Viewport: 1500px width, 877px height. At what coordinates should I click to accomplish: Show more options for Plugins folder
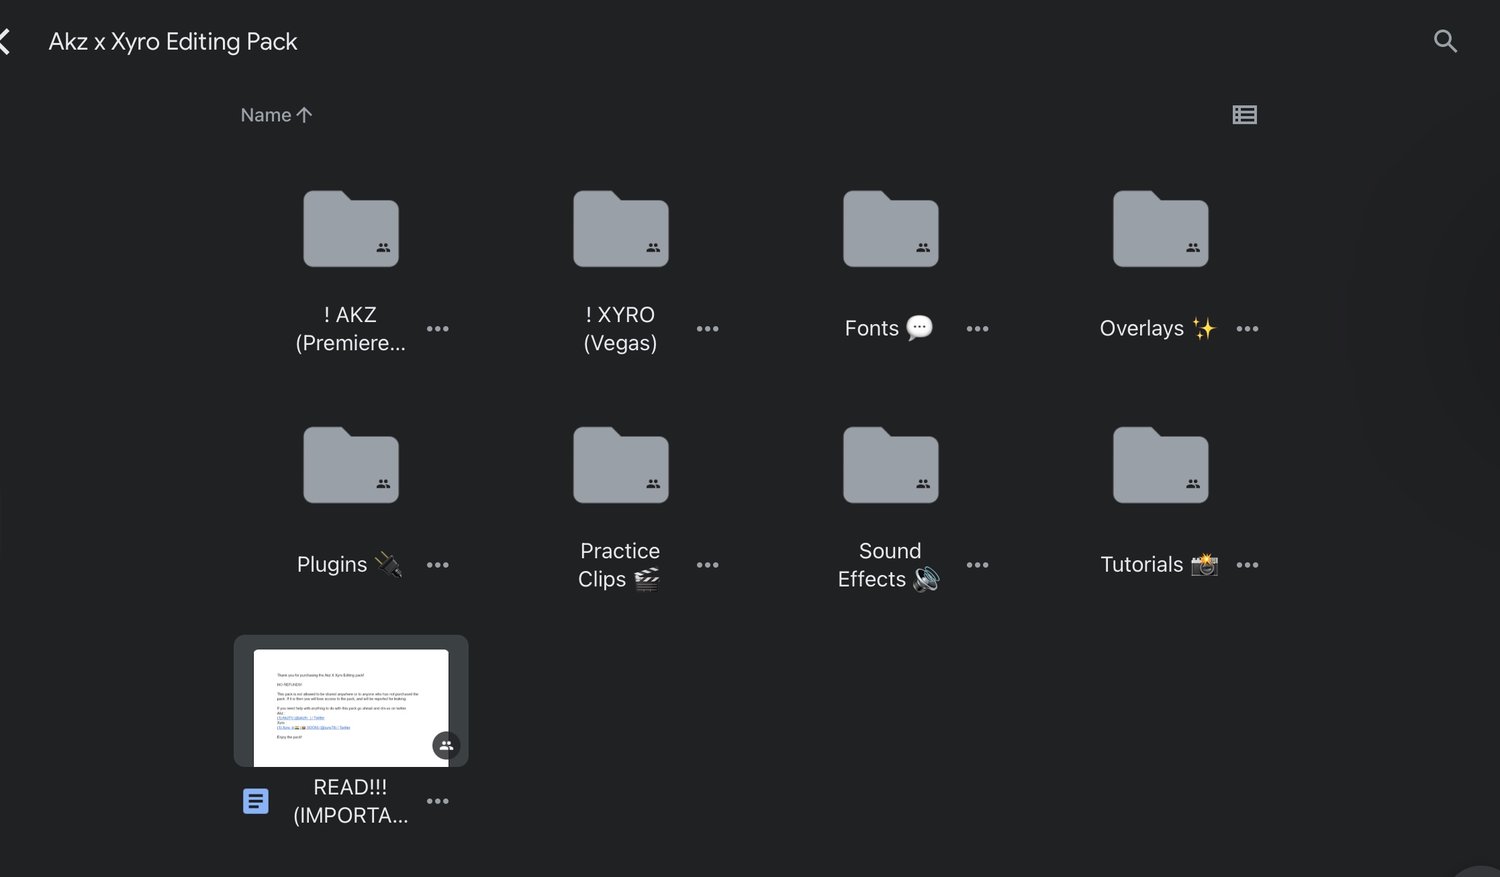pyautogui.click(x=438, y=565)
